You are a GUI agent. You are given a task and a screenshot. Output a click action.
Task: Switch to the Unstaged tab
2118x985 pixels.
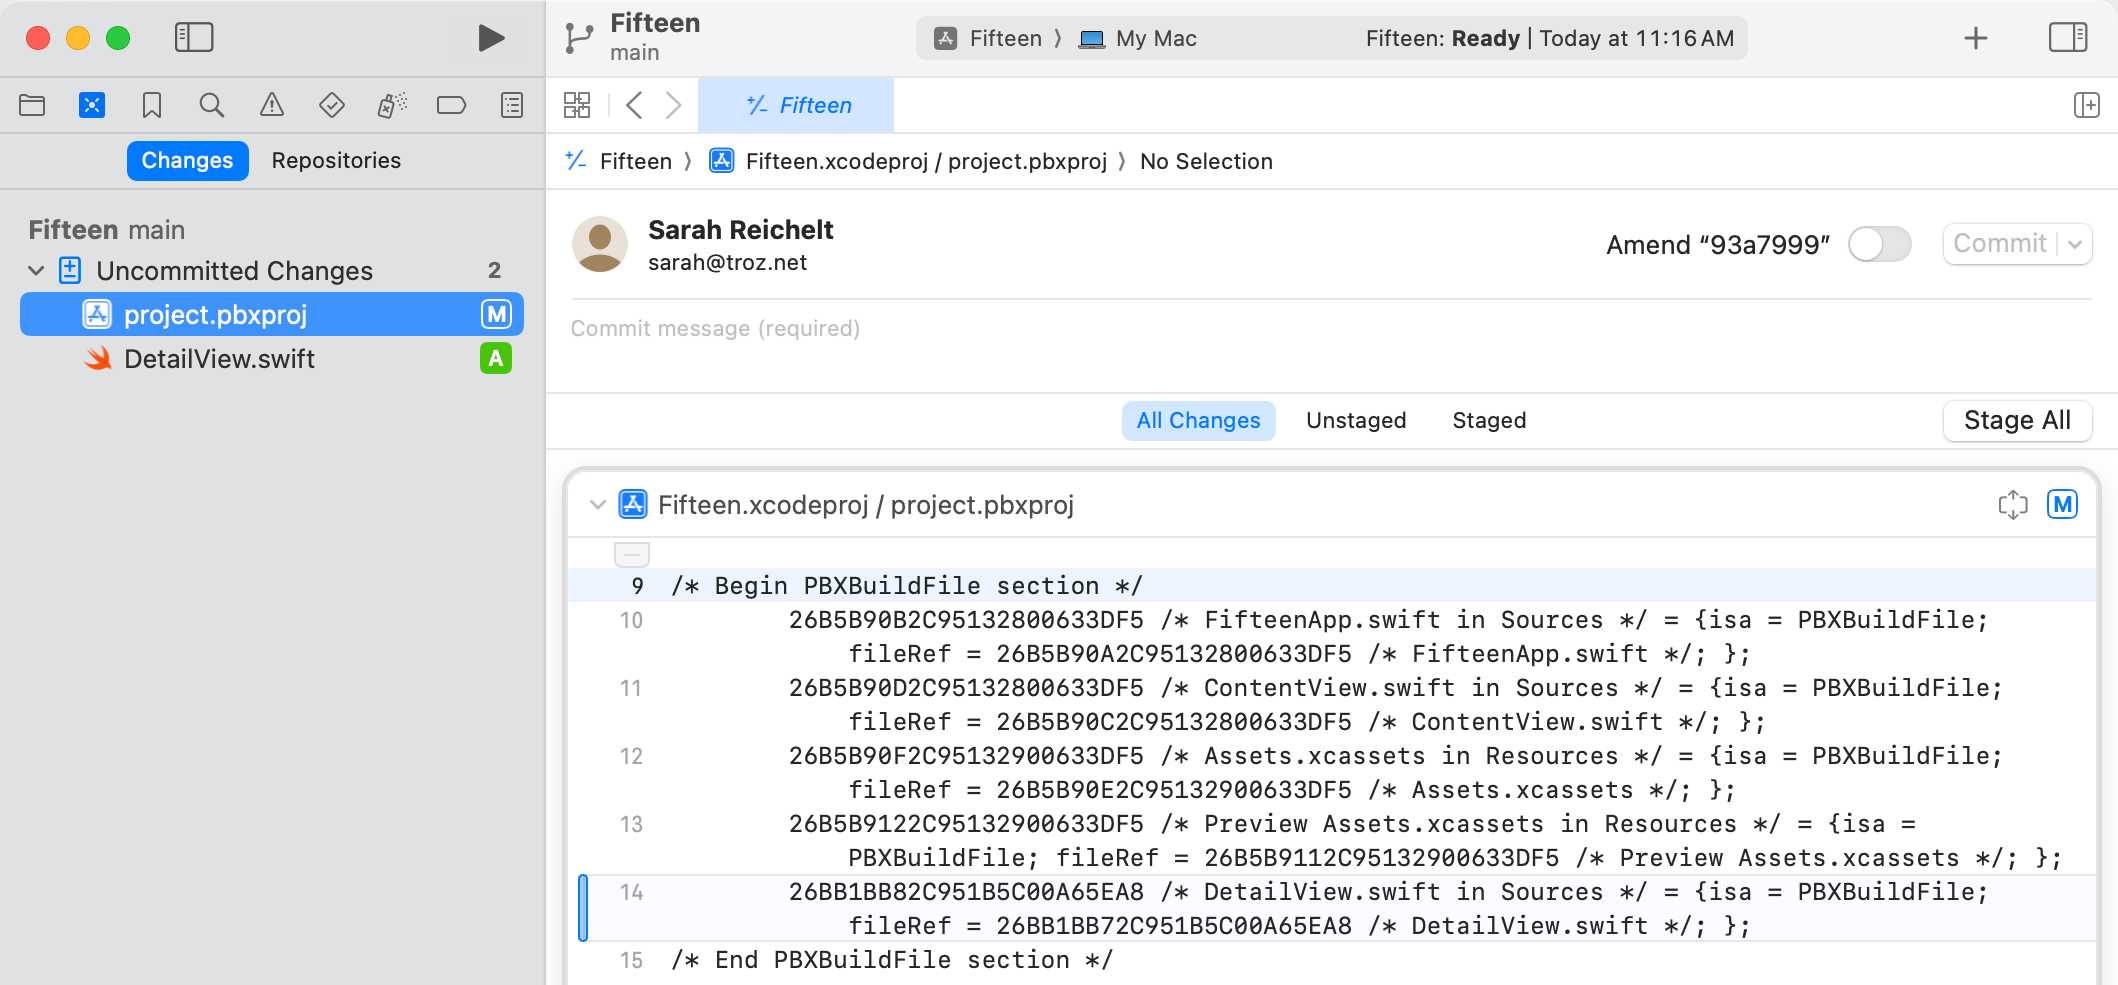click(x=1355, y=420)
